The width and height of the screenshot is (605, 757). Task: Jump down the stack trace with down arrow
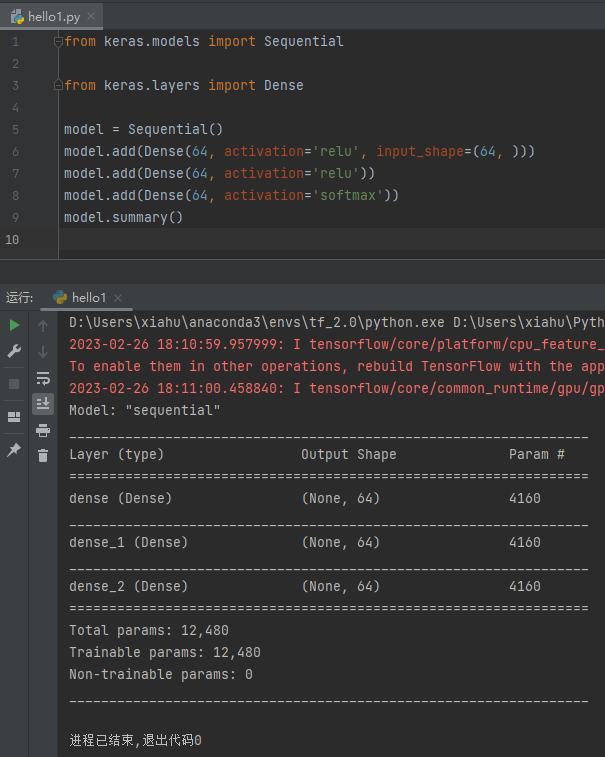[x=43, y=352]
